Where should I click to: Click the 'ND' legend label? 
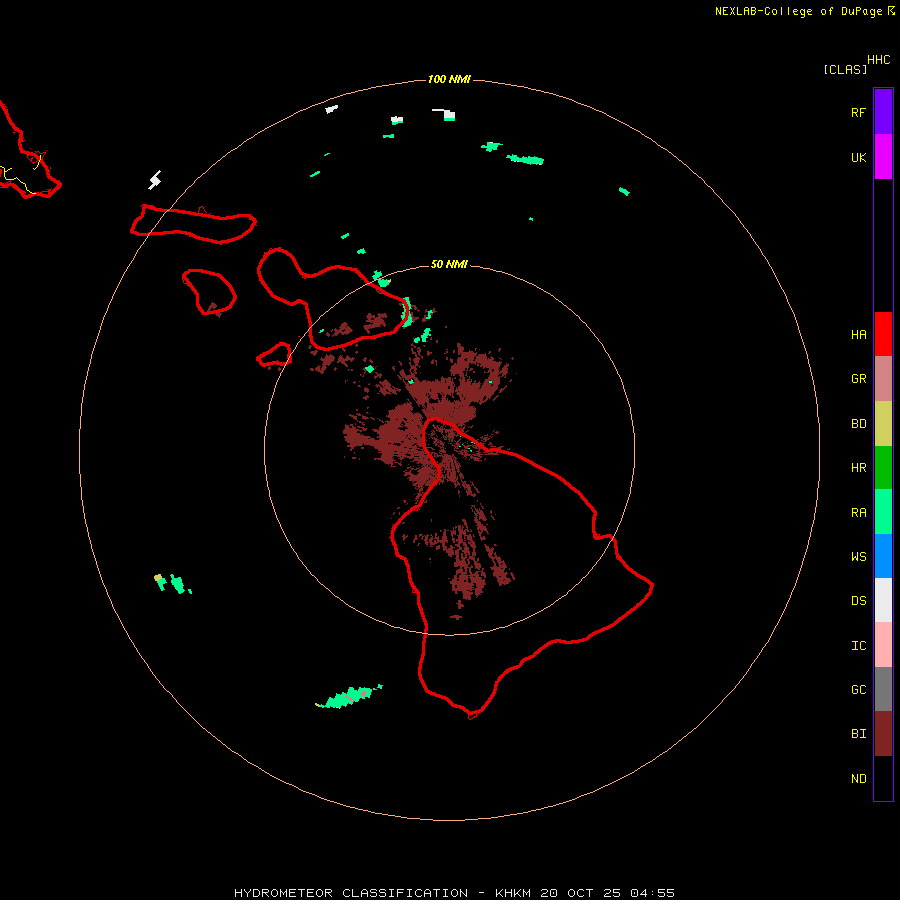coord(859,779)
